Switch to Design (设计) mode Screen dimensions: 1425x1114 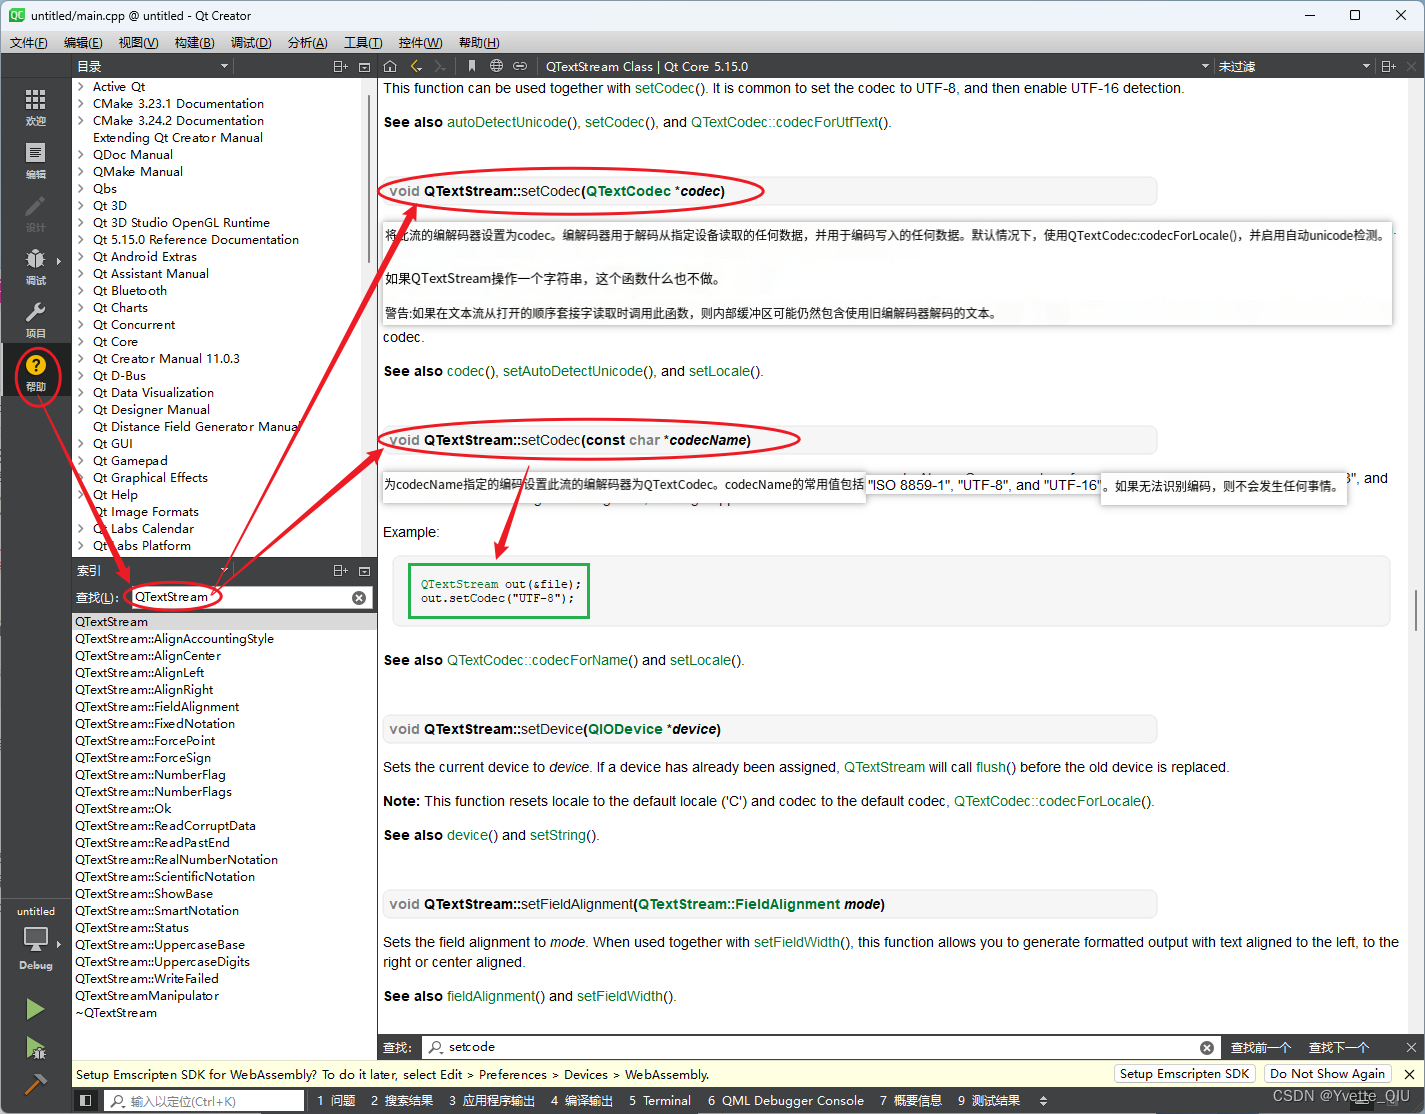[35, 213]
